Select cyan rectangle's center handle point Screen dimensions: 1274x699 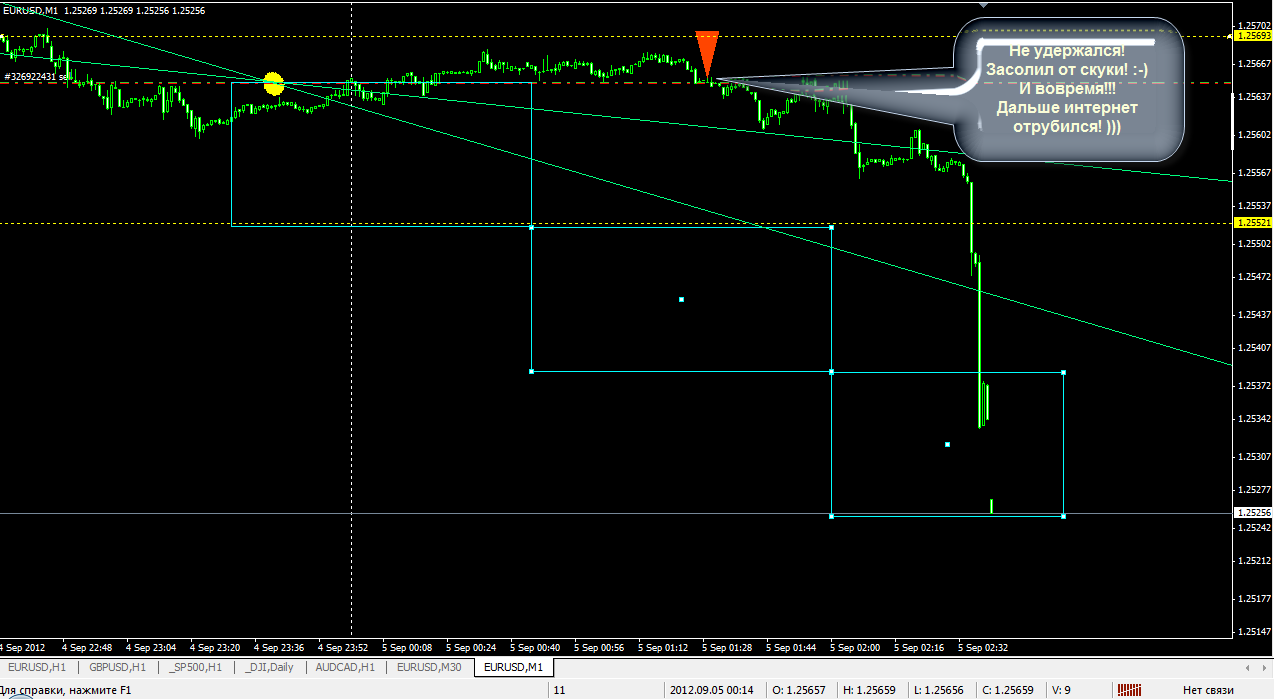tap(947, 444)
